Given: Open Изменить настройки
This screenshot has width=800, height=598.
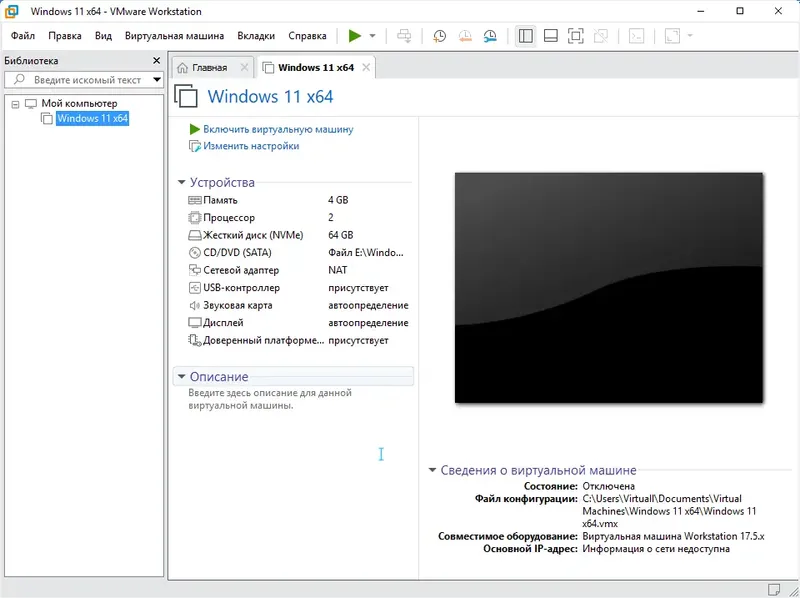Looking at the screenshot, I should [251, 146].
